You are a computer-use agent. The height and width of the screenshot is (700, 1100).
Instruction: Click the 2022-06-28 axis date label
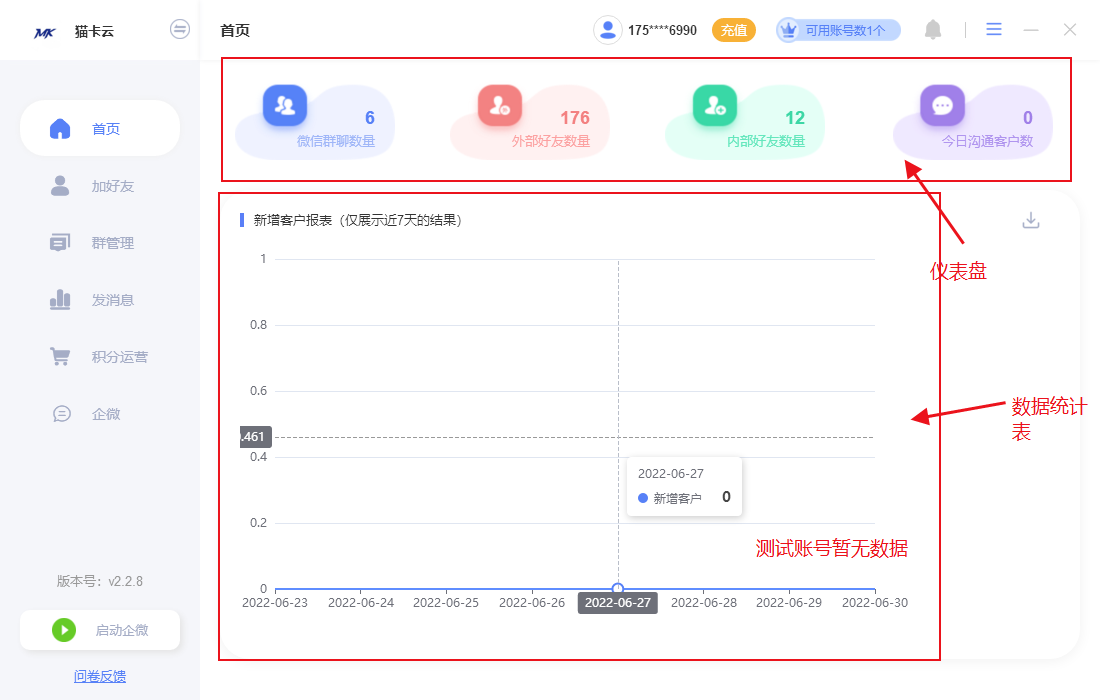click(x=704, y=603)
